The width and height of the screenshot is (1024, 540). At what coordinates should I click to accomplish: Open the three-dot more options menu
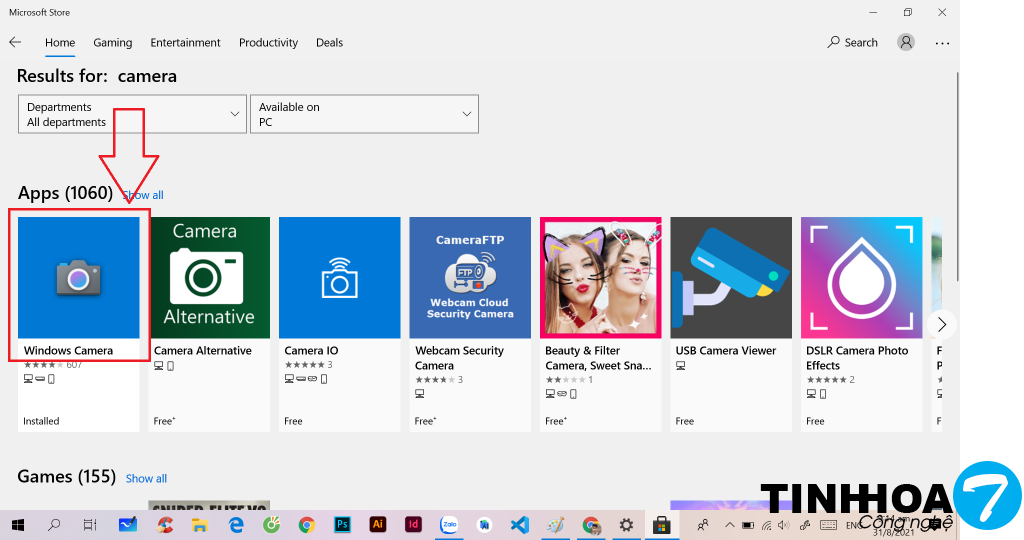(x=942, y=43)
